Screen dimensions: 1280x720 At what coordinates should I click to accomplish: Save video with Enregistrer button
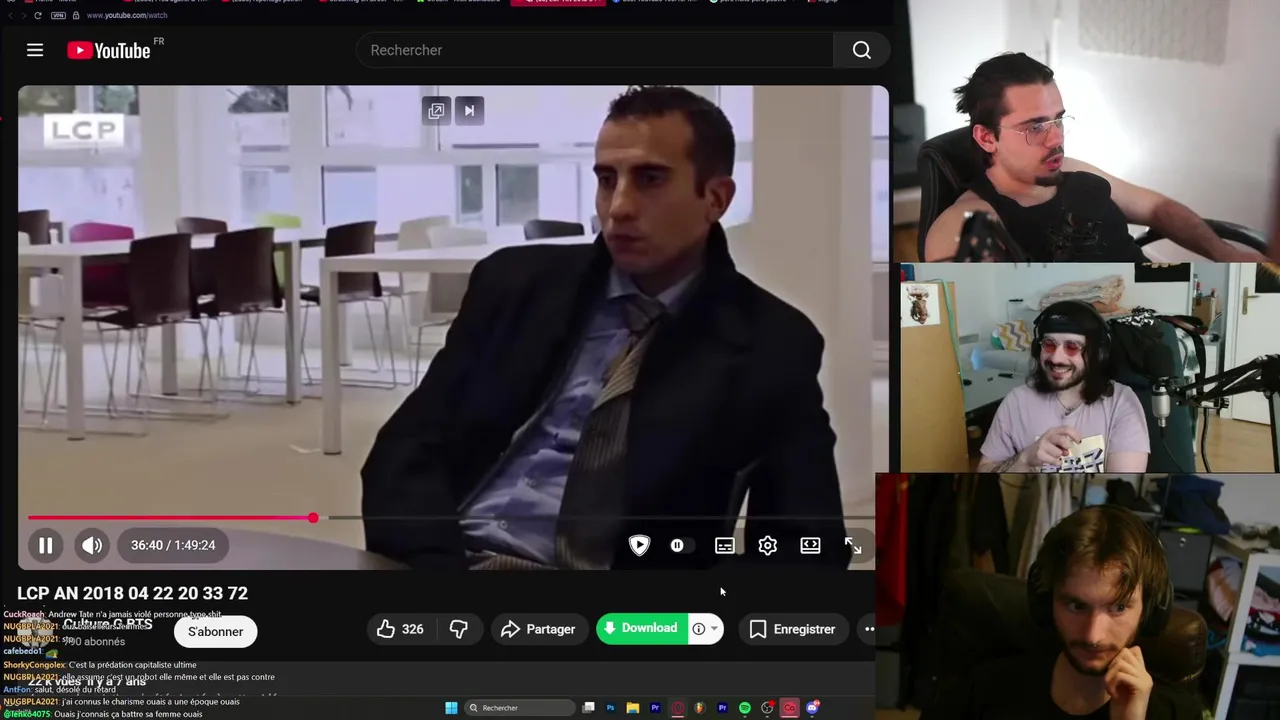click(792, 629)
